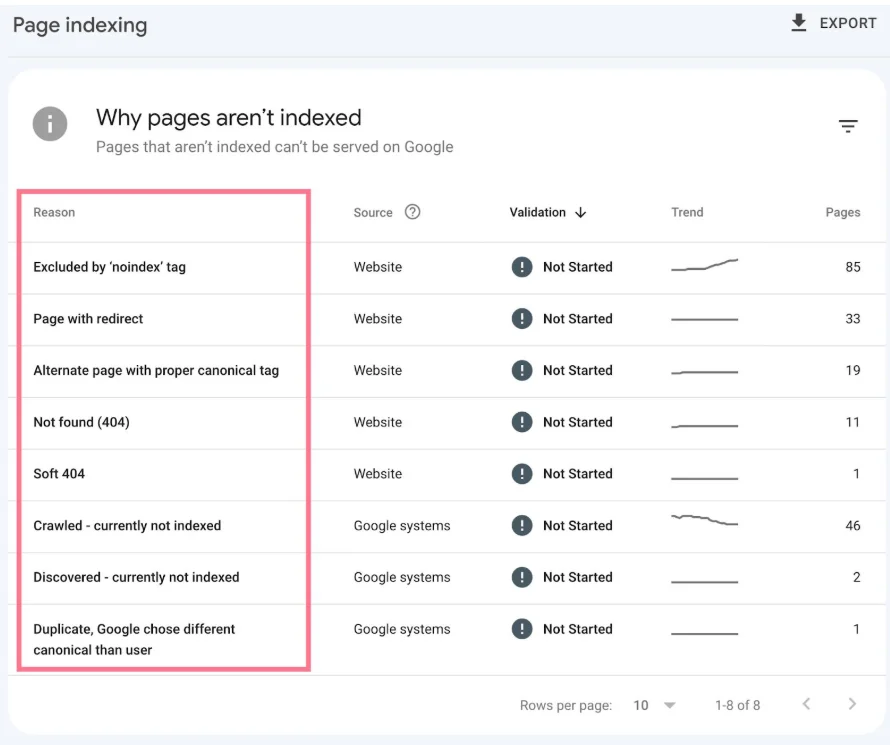Click Not Started icon in Not found (404) row
Viewport: 890px width, 745px height.
point(522,422)
